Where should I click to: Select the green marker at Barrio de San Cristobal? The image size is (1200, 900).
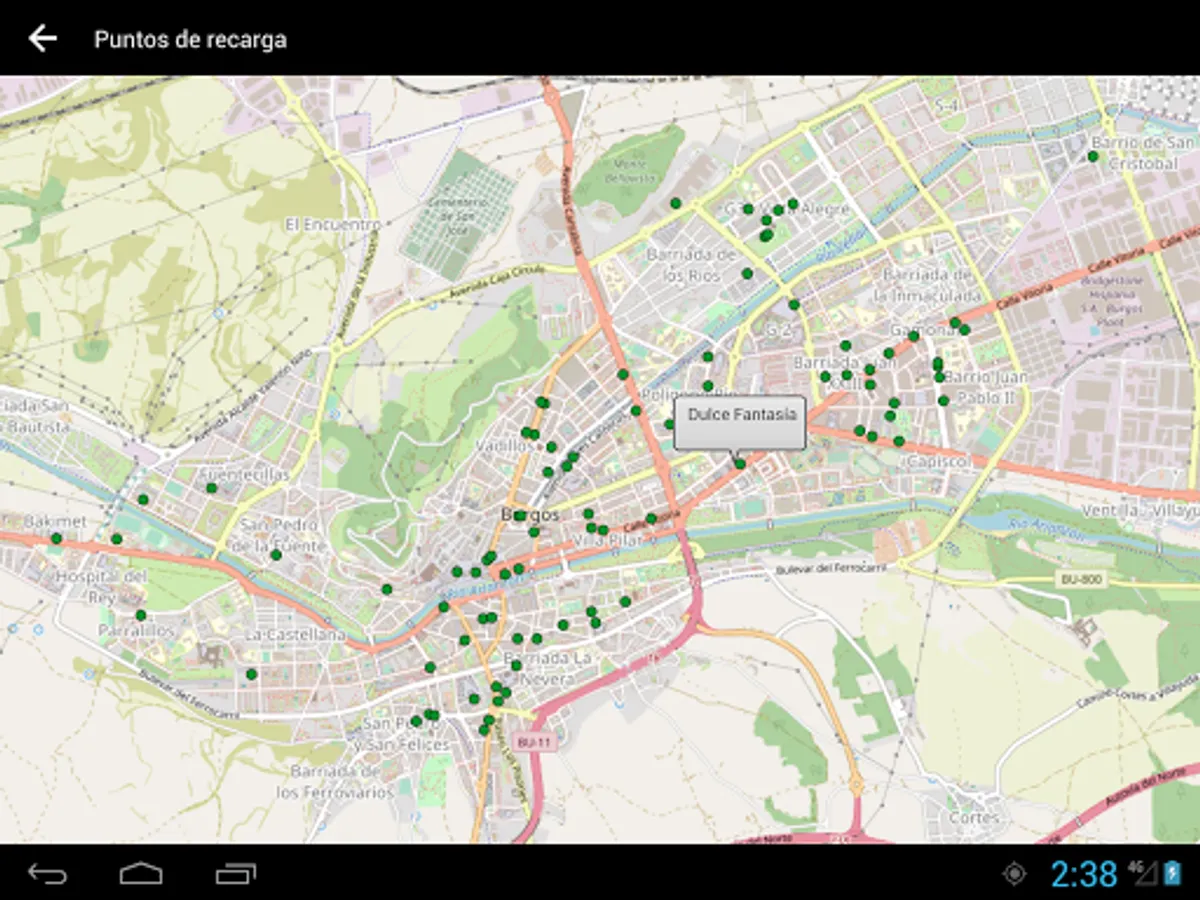(x=1093, y=156)
